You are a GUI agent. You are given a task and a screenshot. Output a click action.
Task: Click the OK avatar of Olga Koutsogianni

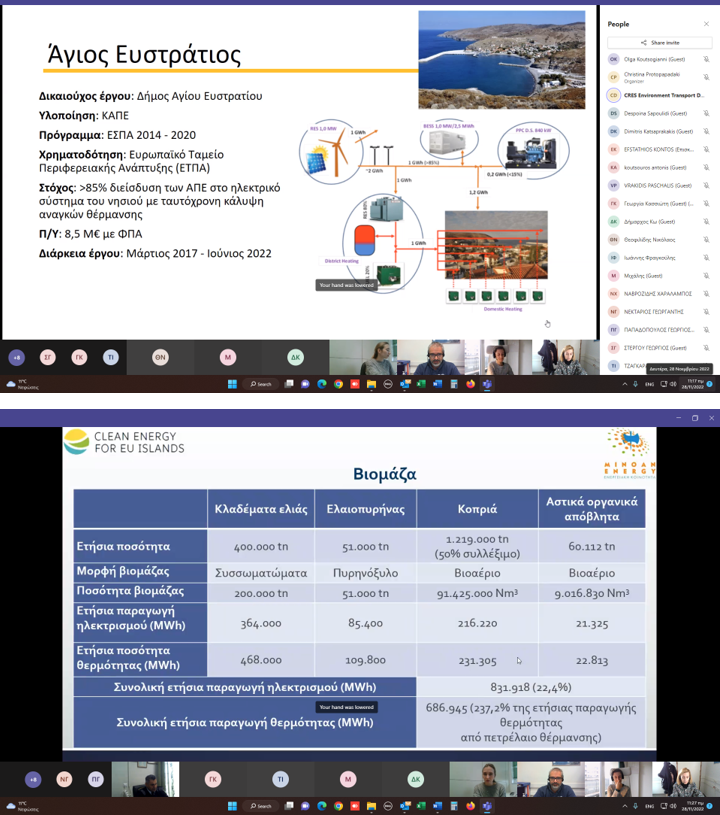[613, 59]
